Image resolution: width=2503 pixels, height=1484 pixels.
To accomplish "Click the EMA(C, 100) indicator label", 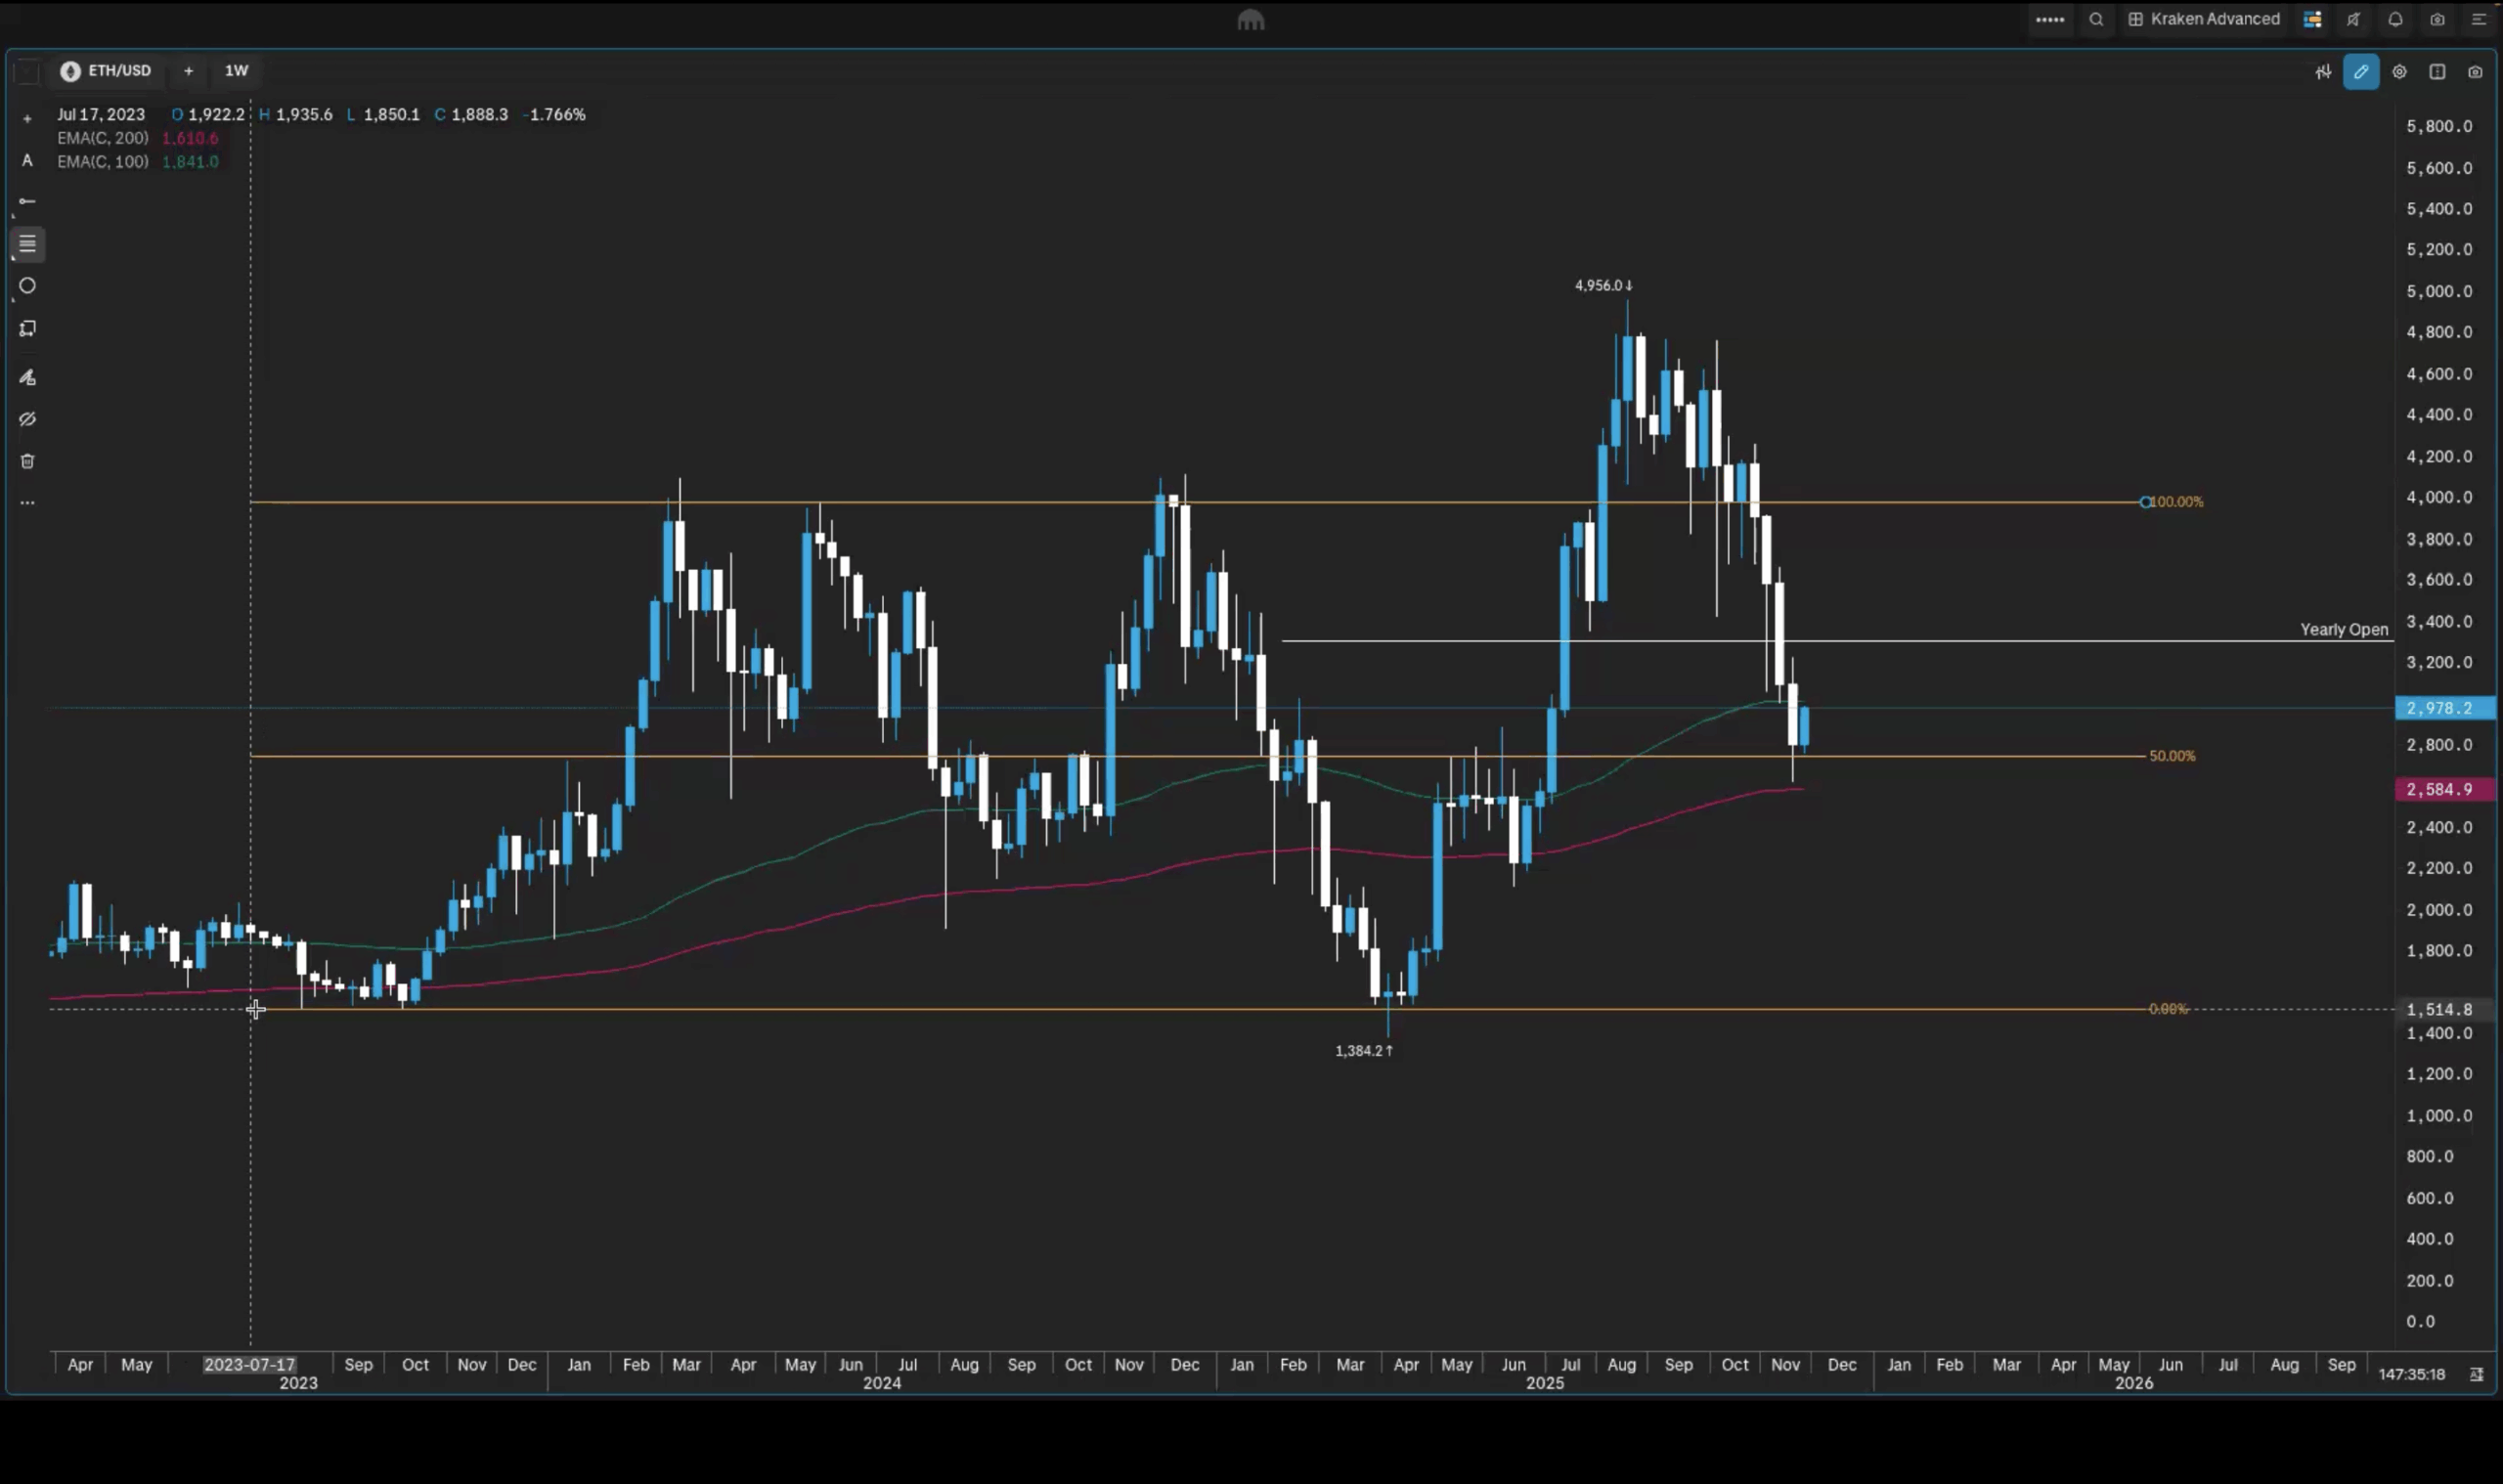I will (x=102, y=162).
